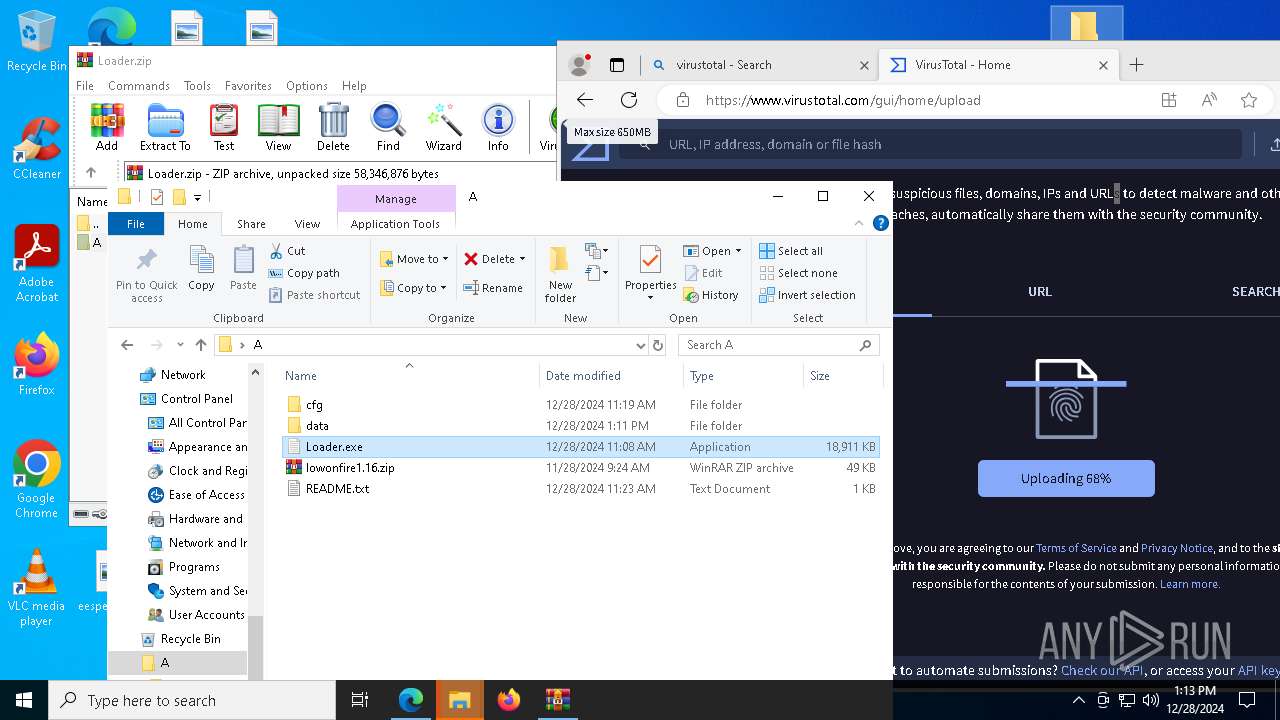Screen dimensions: 1280x720
Task: Select Loader.exe file
Action: (x=580, y=447)
